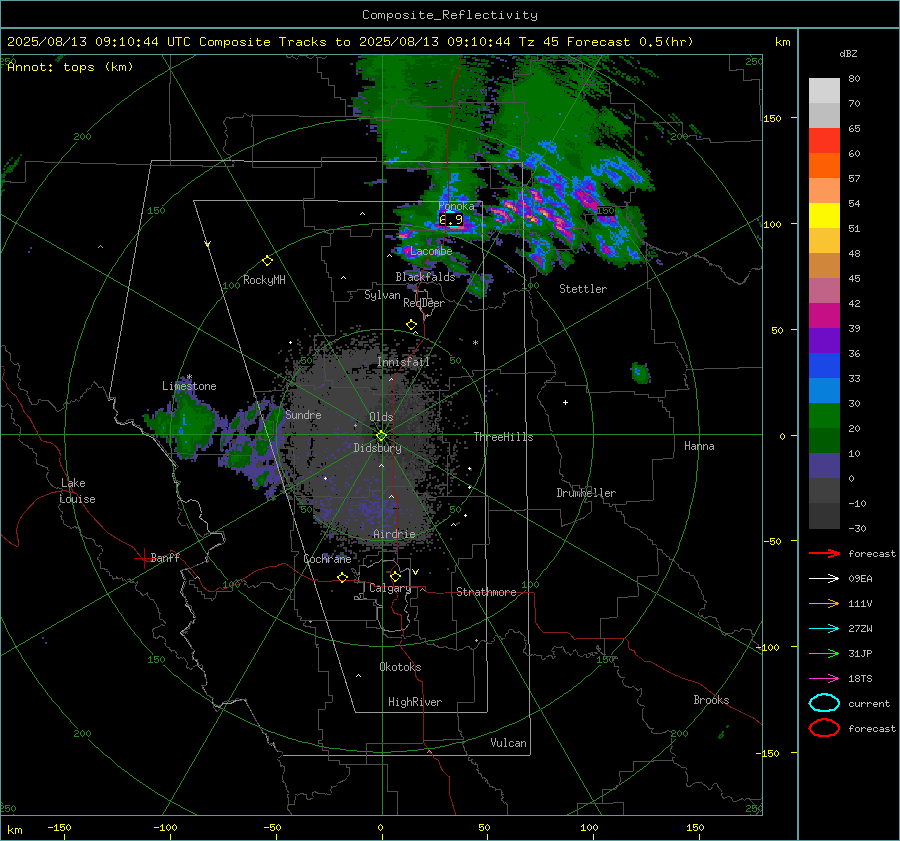Click the Blackfalds city label
900x841 pixels.
(425, 277)
